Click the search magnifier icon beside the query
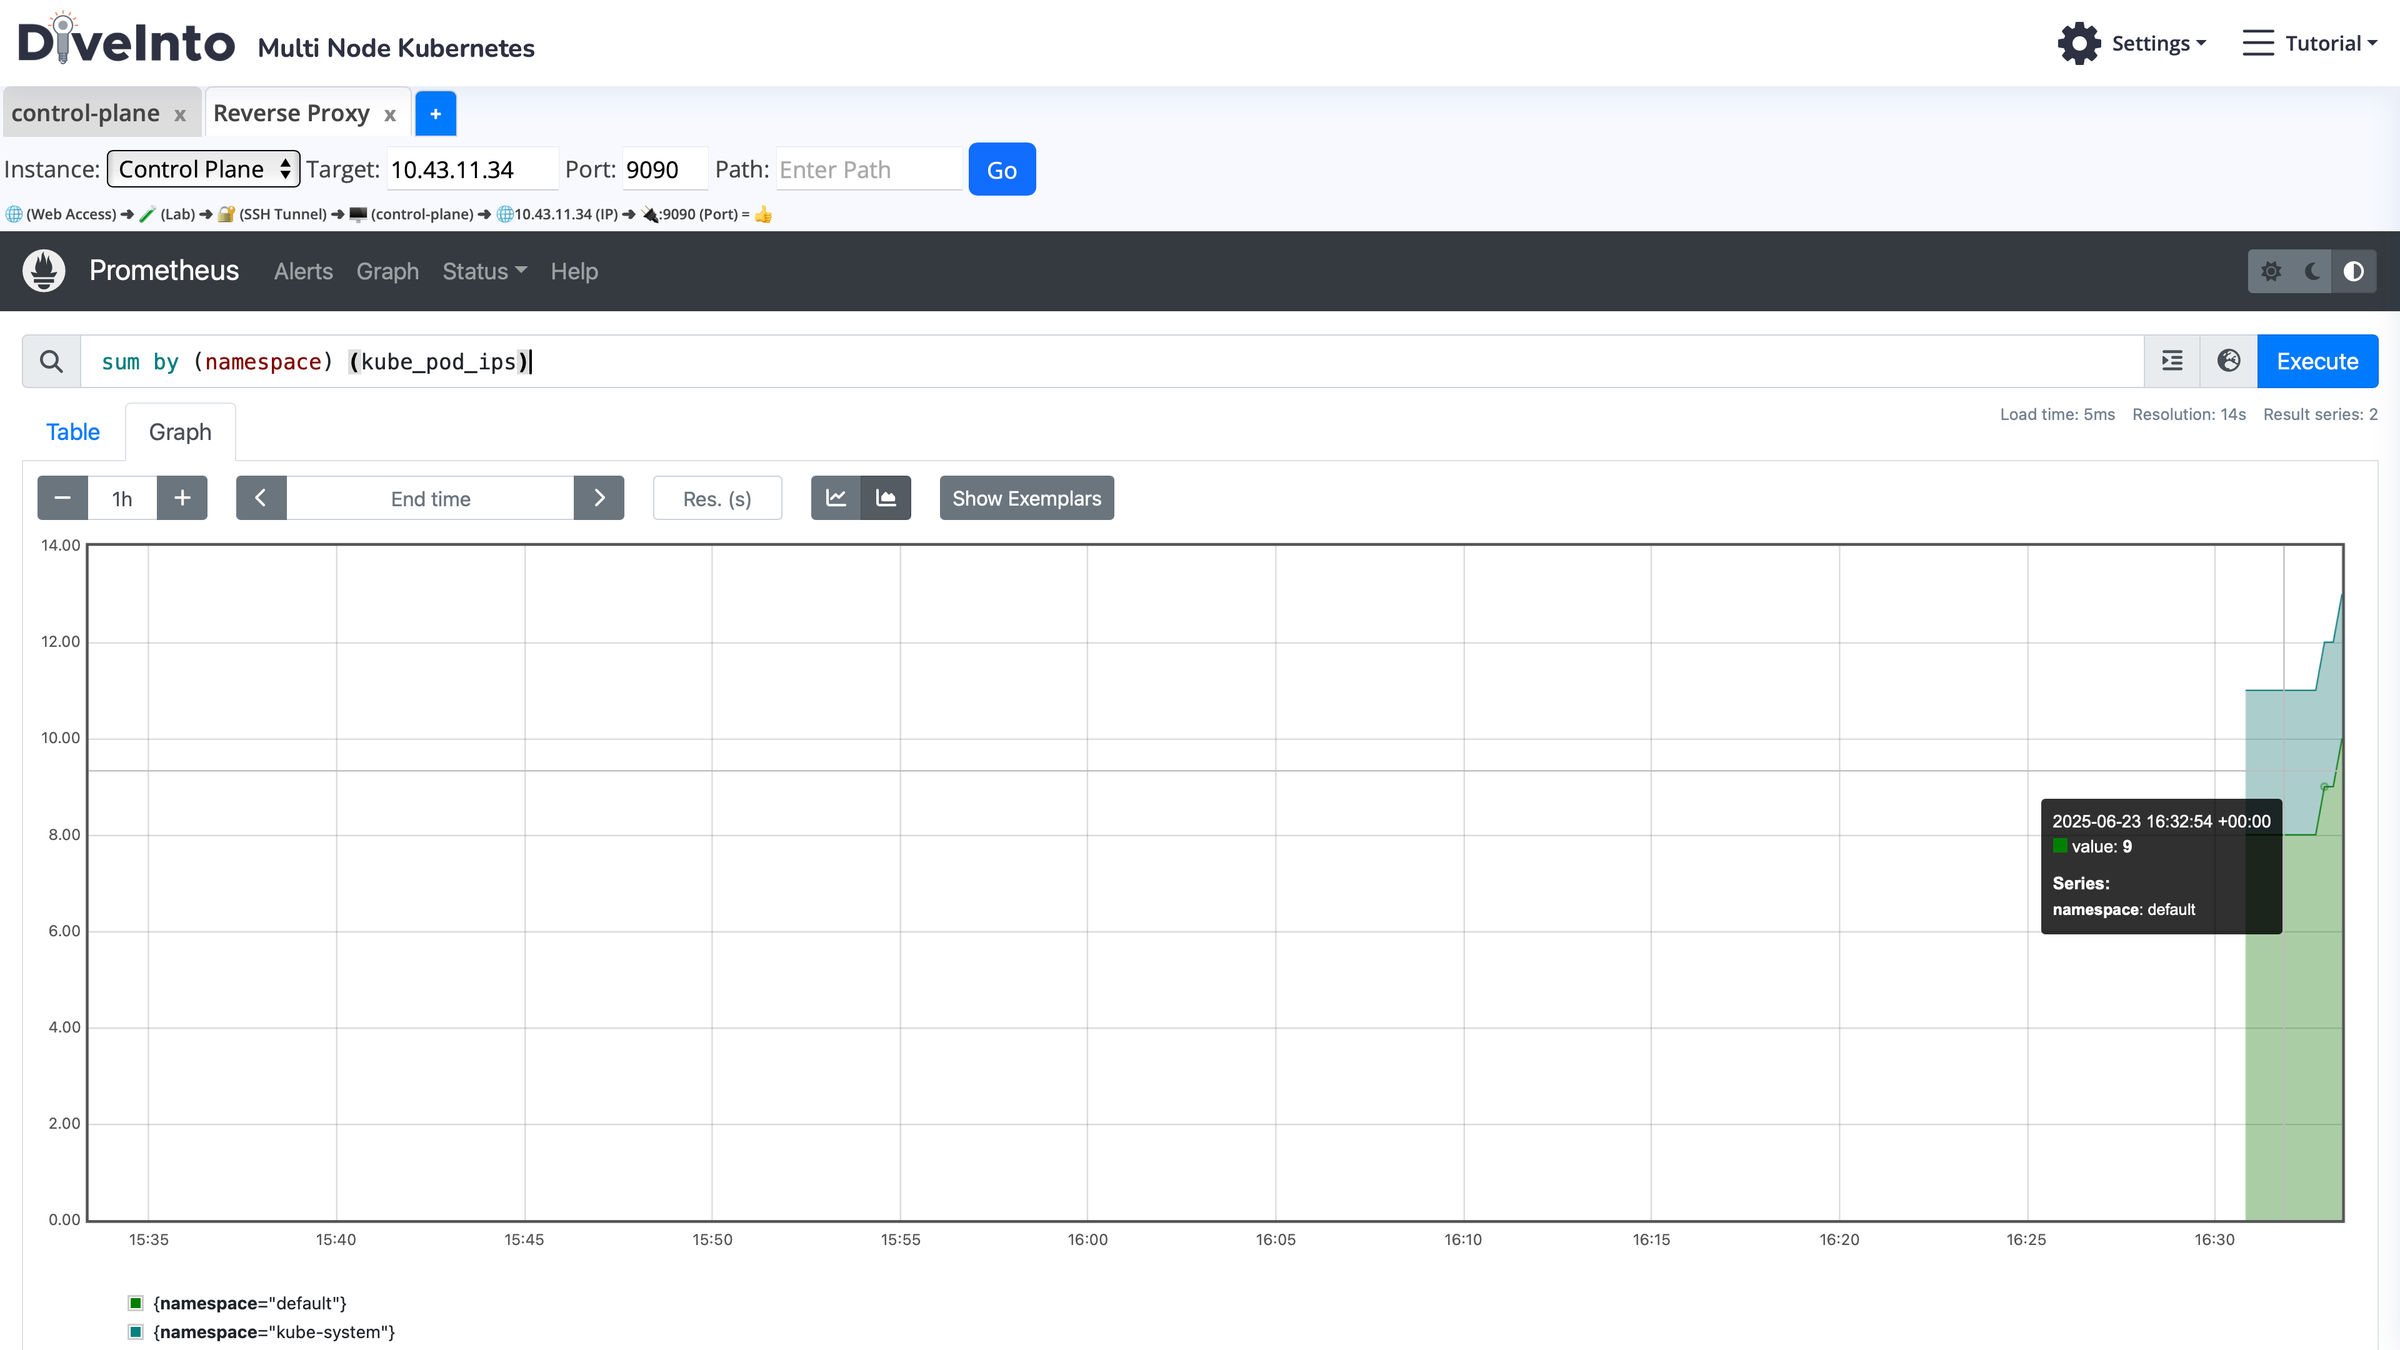The height and width of the screenshot is (1350, 2400). coord(51,361)
